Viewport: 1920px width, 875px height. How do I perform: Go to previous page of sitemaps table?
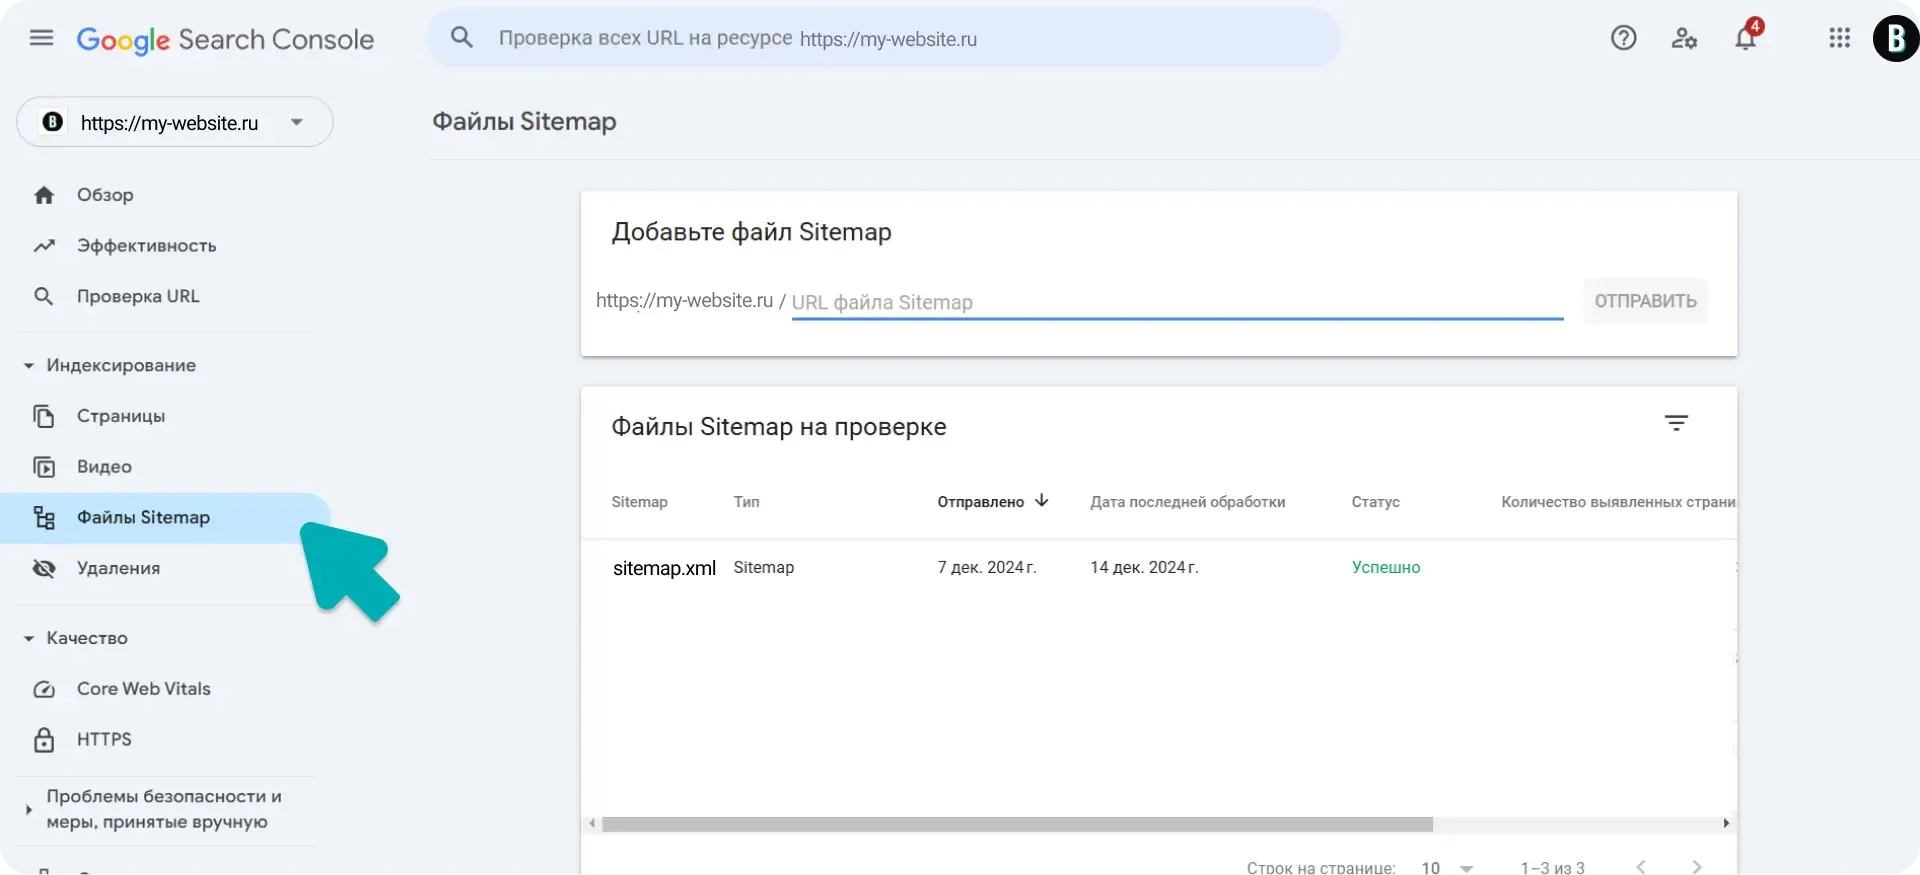1640,867
